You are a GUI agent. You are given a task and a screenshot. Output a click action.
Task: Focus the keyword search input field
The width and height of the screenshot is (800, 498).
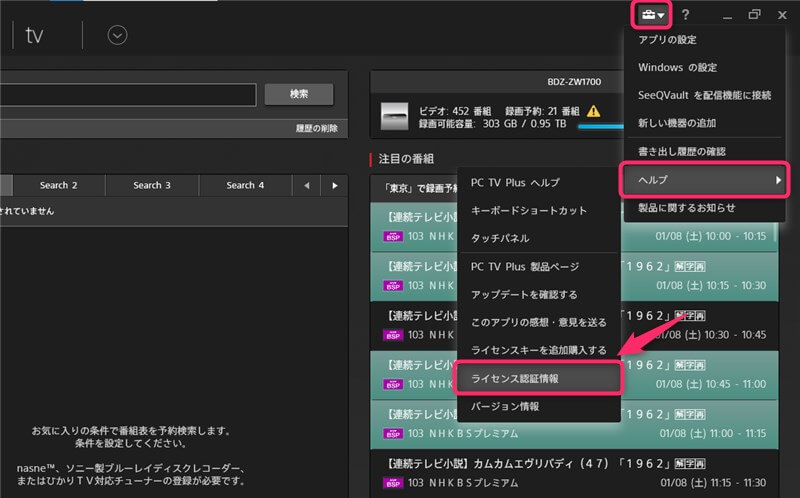(x=128, y=95)
